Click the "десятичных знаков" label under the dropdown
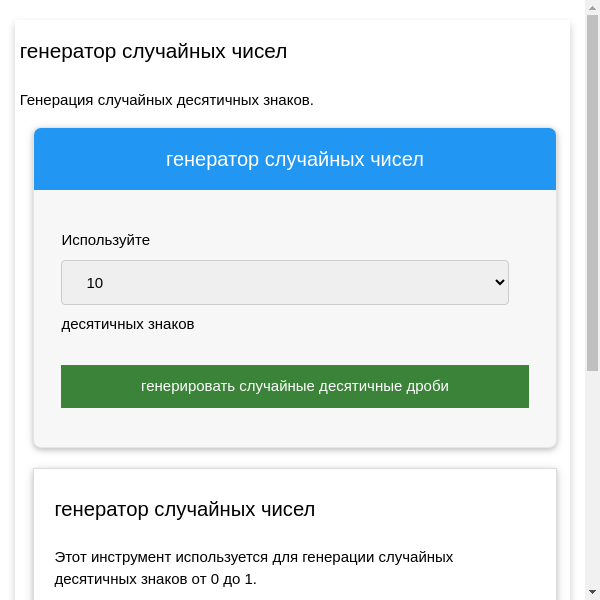600x600 pixels. point(128,324)
